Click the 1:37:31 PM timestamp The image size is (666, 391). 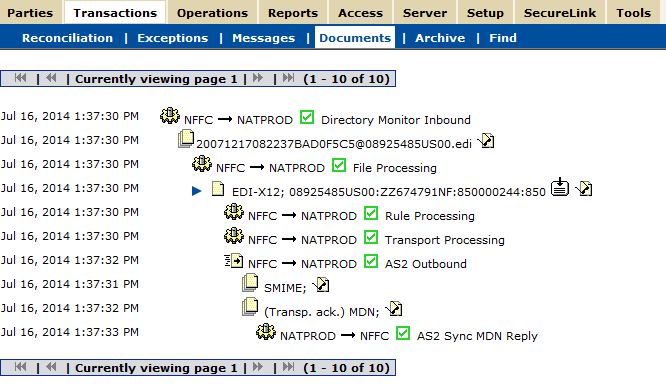[x=70, y=284]
